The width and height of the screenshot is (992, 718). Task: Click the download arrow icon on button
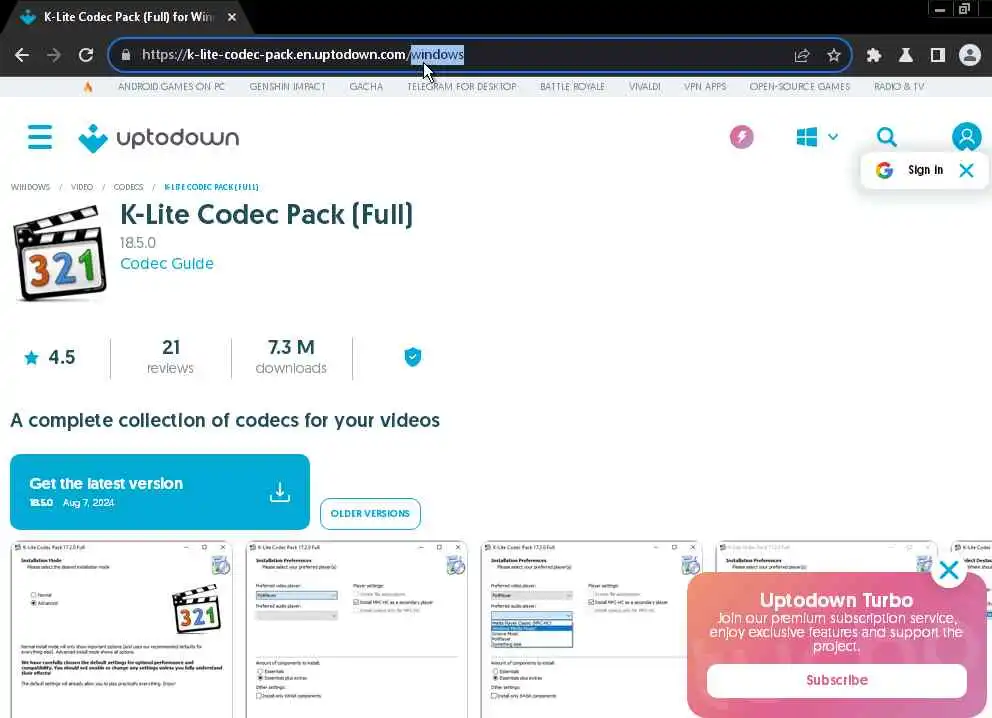(280, 492)
